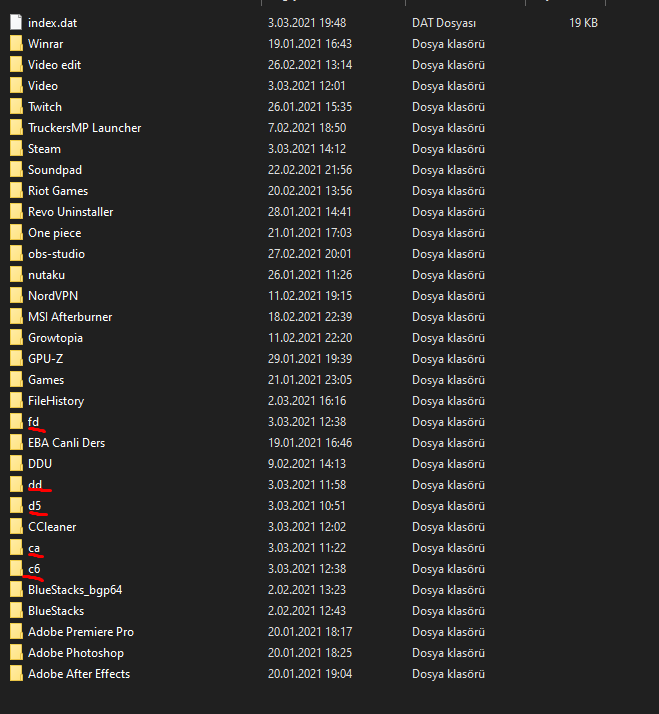659x714 pixels.
Task: Select the One piece folder icon
Action: (16, 232)
